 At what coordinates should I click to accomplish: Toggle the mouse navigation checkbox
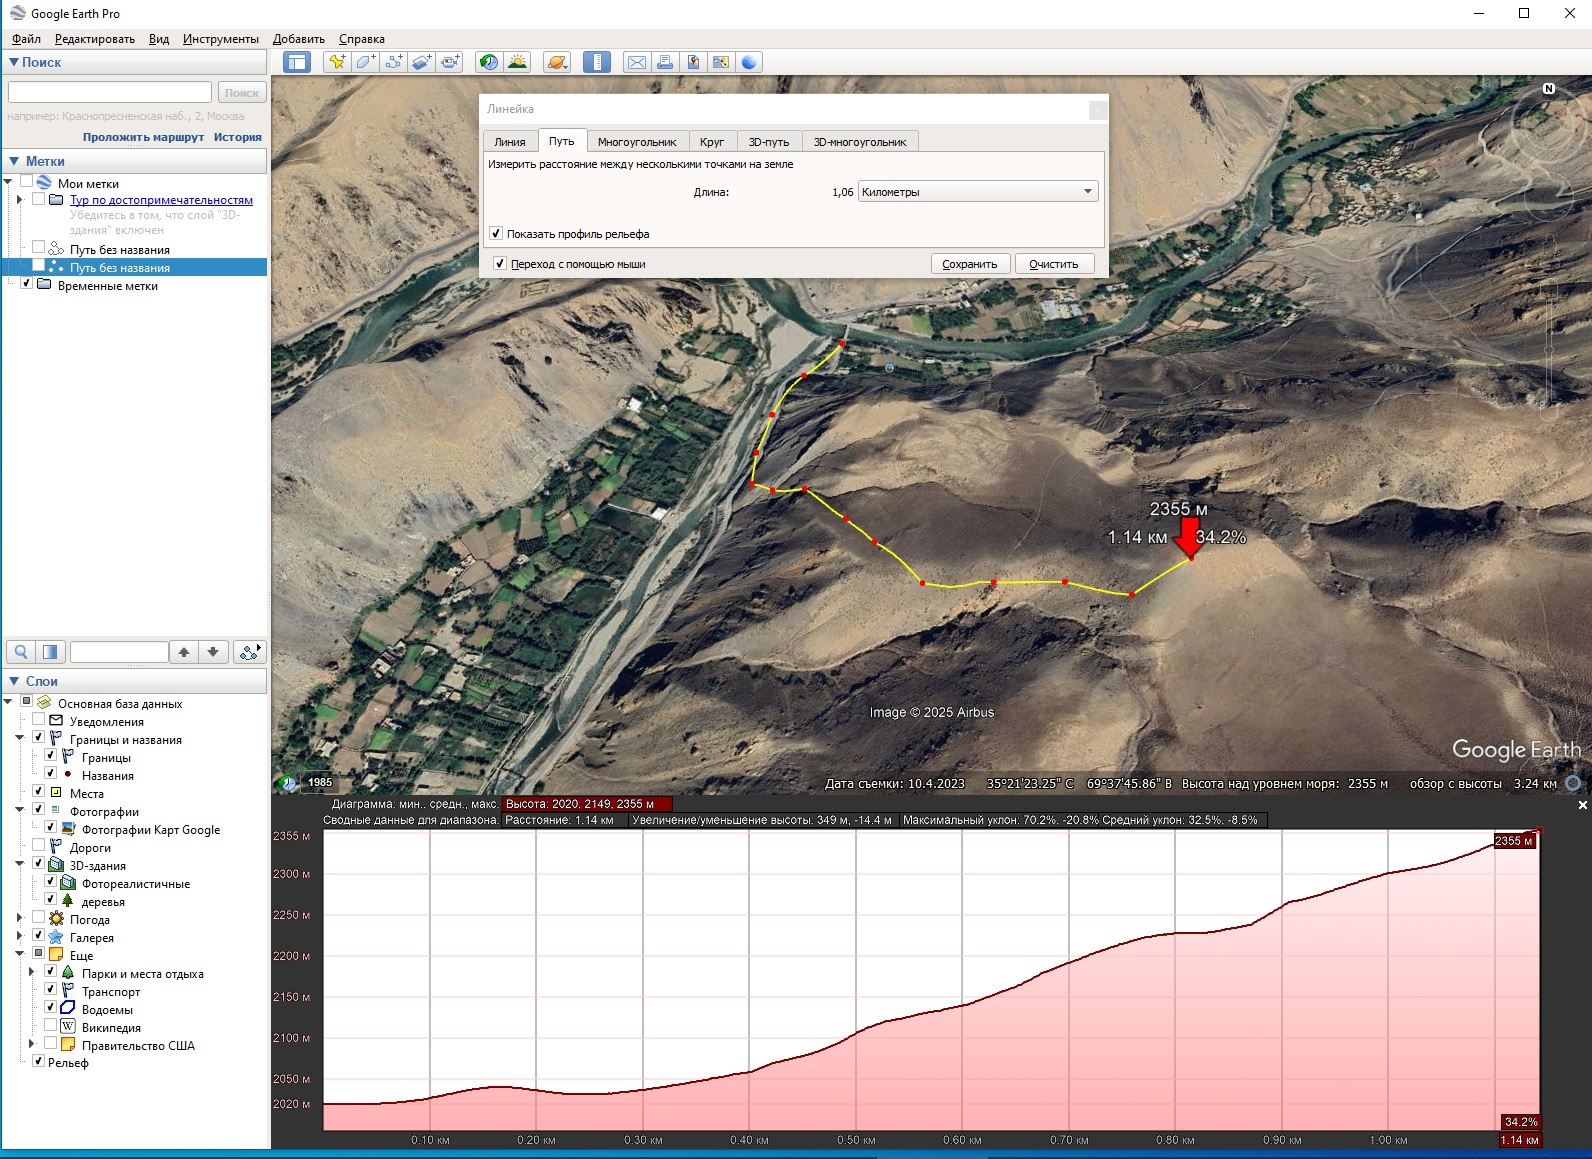tap(500, 264)
